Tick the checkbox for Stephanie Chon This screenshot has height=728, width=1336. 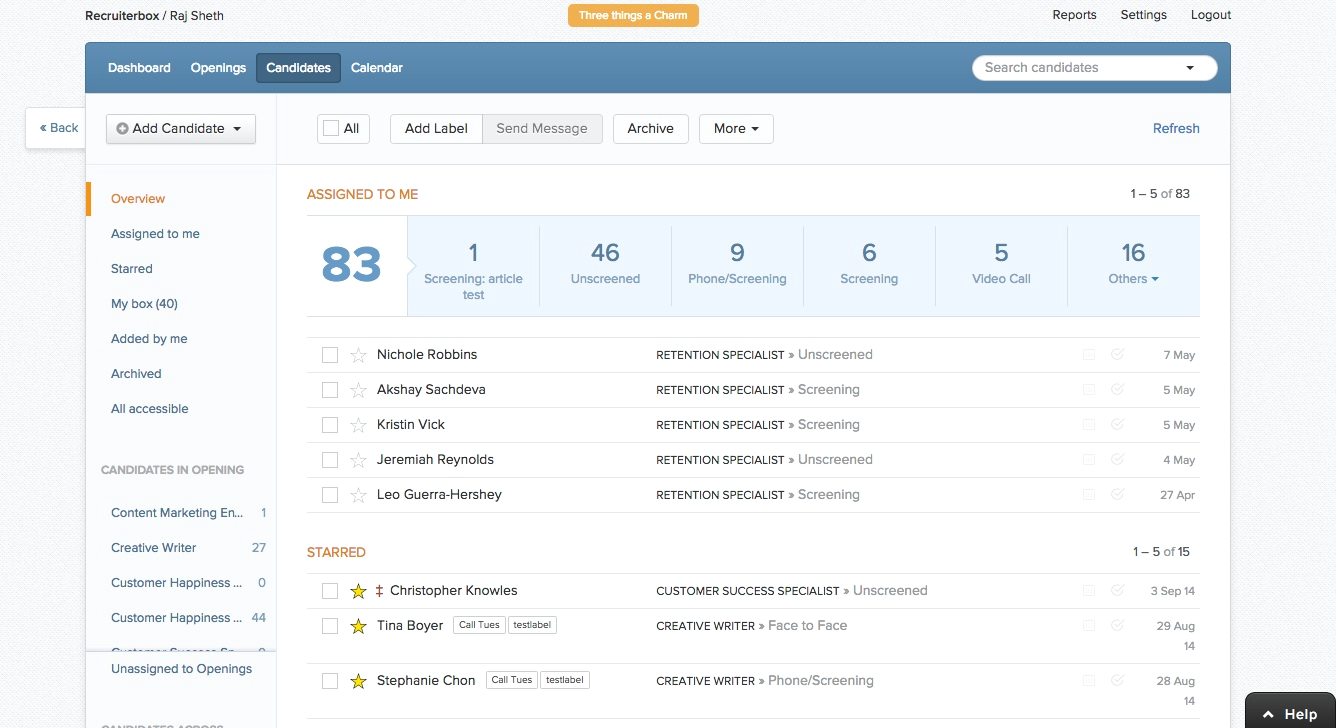point(330,681)
